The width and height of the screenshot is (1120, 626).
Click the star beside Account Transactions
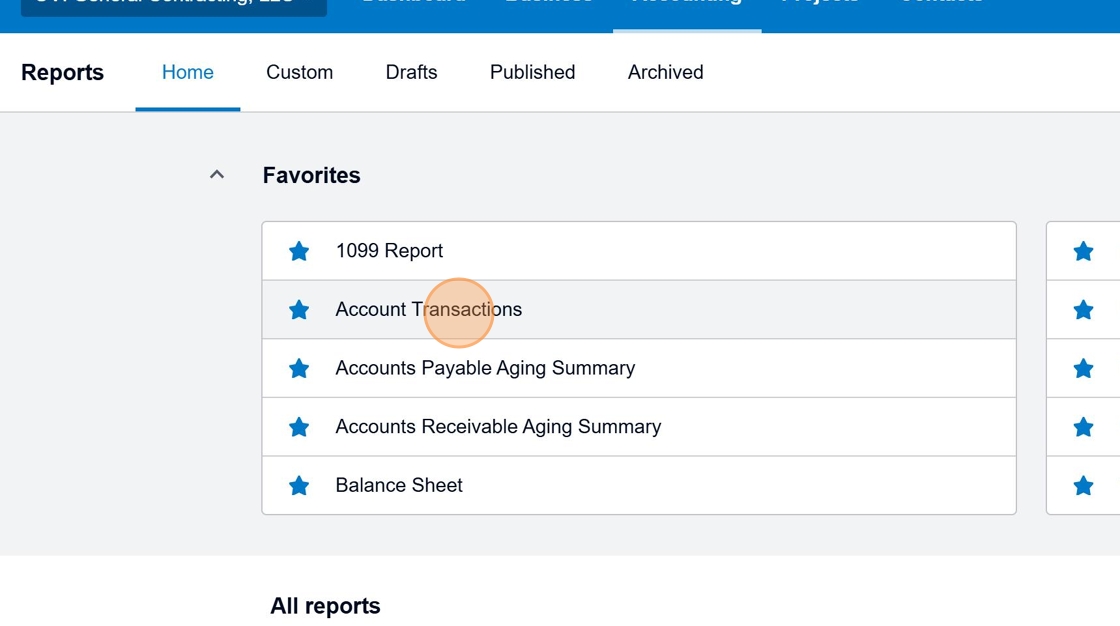point(299,310)
